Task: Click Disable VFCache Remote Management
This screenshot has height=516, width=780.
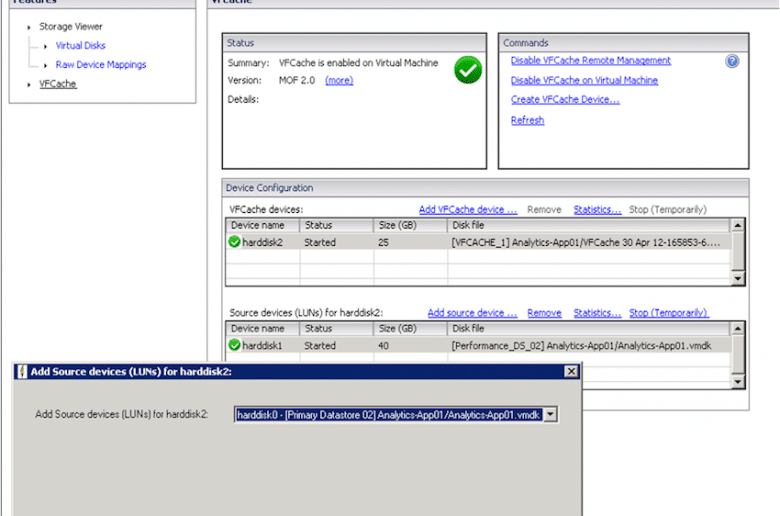Action: (590, 60)
